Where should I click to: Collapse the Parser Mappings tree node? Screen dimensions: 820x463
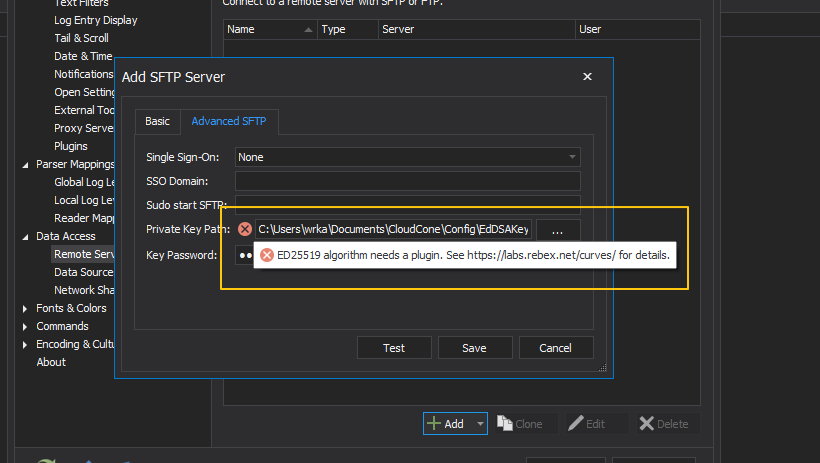coord(25,165)
